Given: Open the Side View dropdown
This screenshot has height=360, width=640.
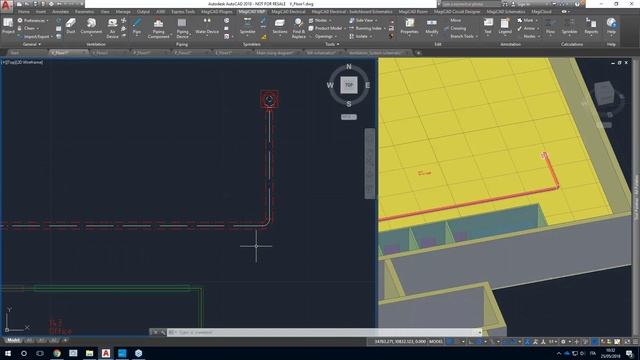Looking at the screenshot, I should [x=363, y=20].
